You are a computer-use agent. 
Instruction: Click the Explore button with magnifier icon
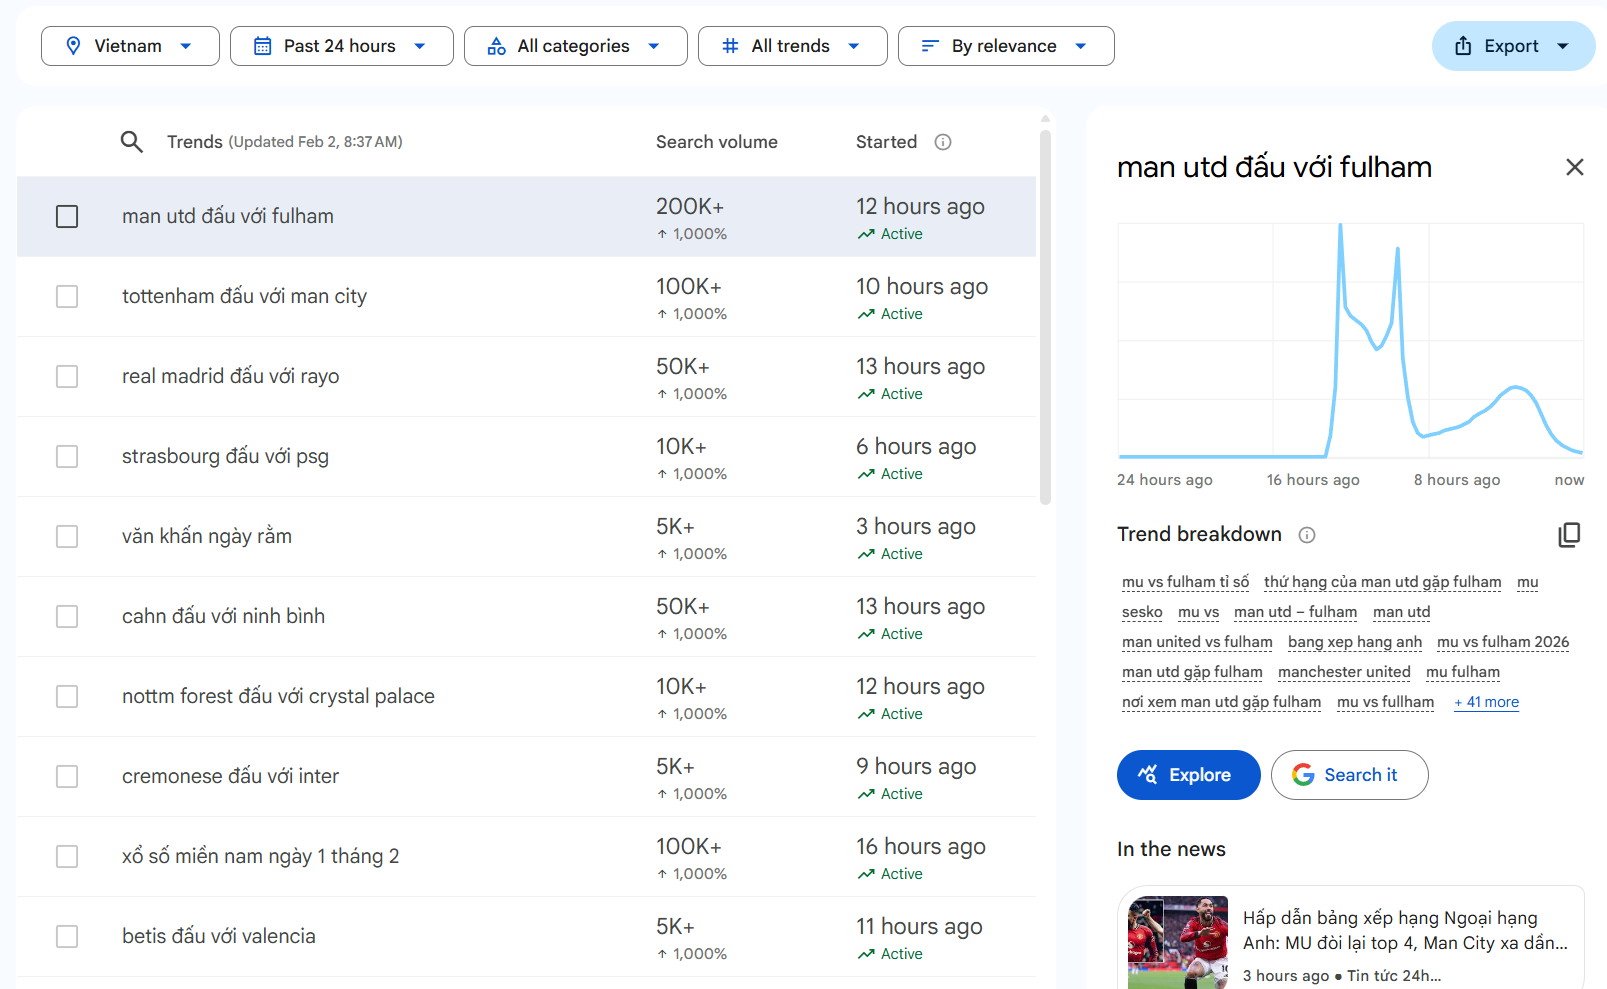1188,775
